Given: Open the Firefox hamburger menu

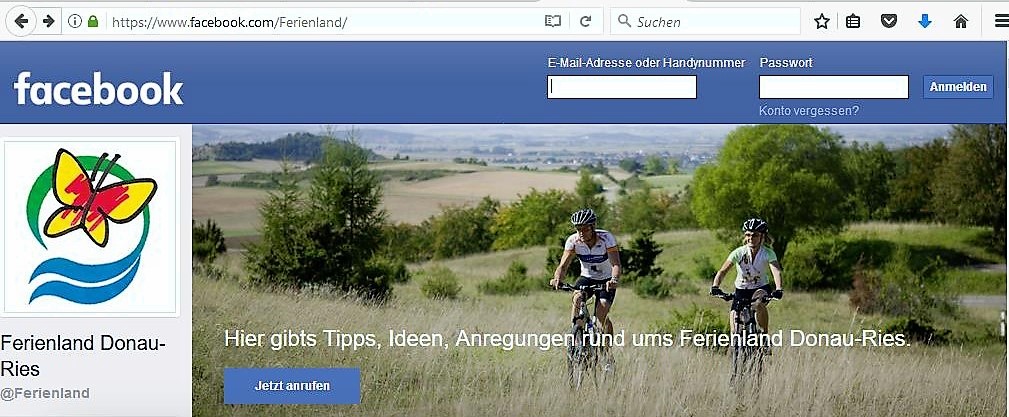Looking at the screenshot, I should pyautogui.click(x=1001, y=21).
